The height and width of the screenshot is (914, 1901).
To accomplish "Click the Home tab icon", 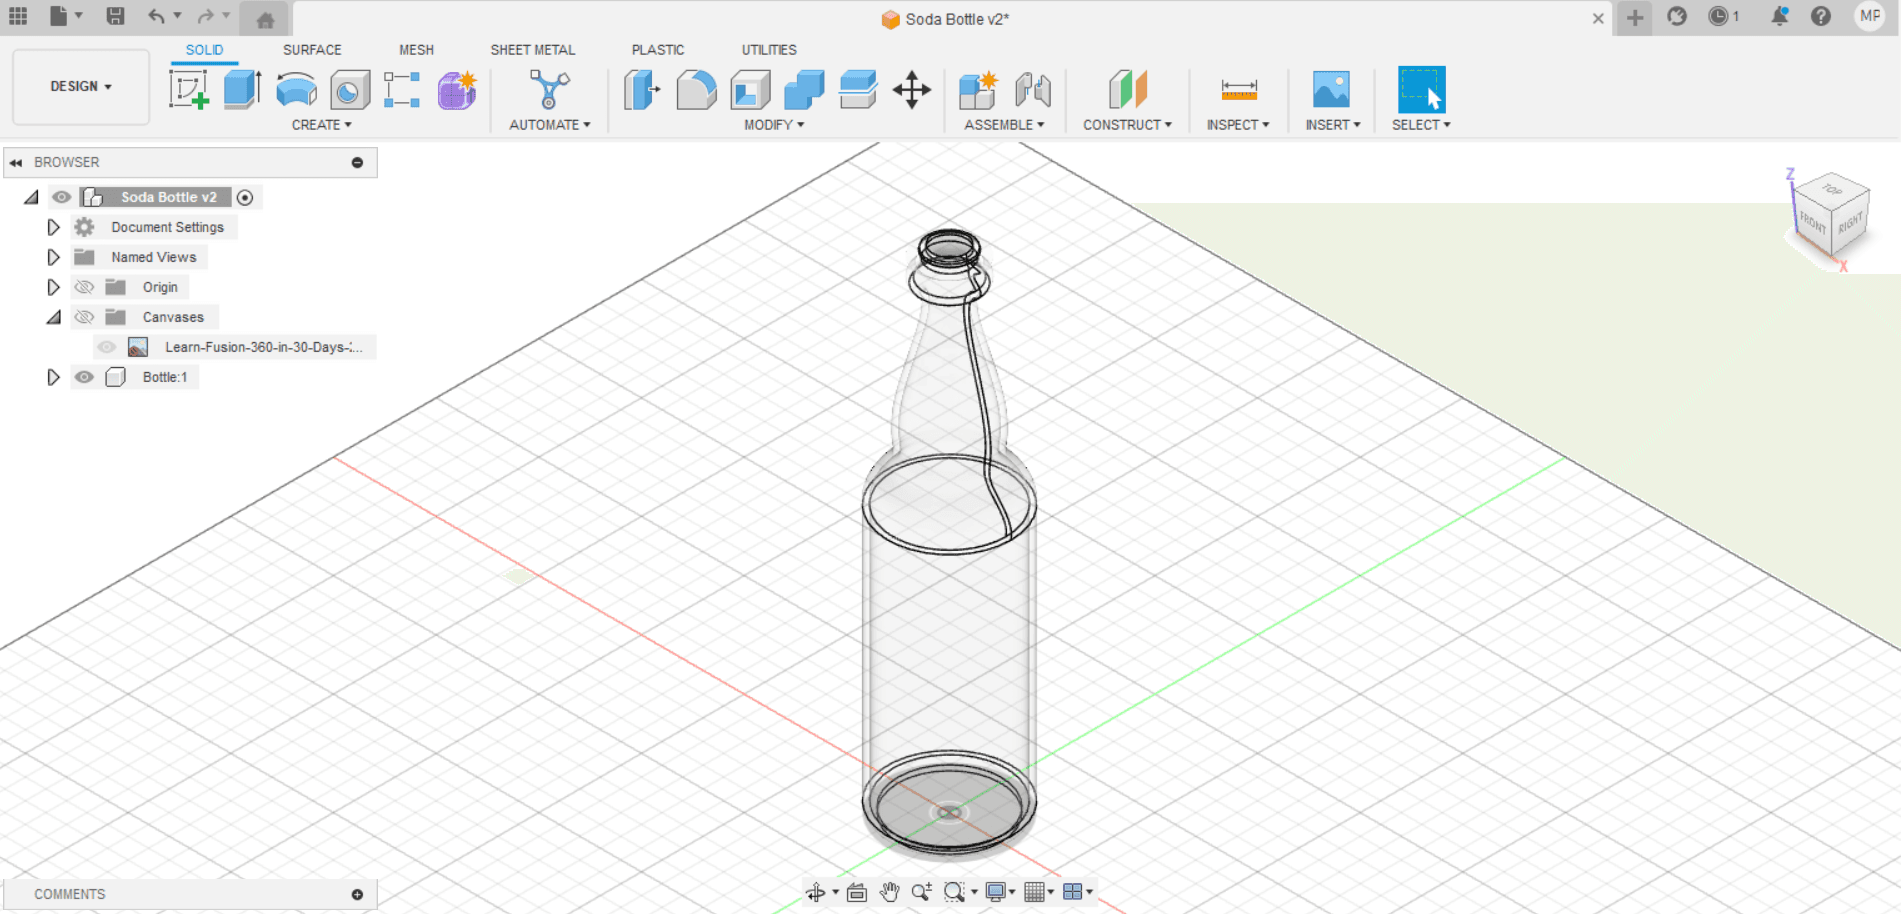I will coord(265,19).
